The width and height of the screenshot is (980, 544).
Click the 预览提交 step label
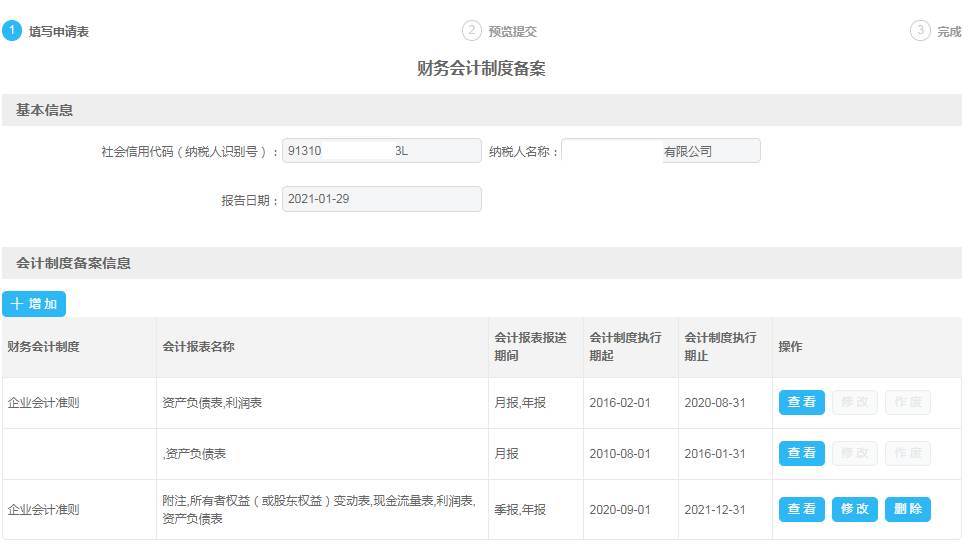tap(512, 31)
